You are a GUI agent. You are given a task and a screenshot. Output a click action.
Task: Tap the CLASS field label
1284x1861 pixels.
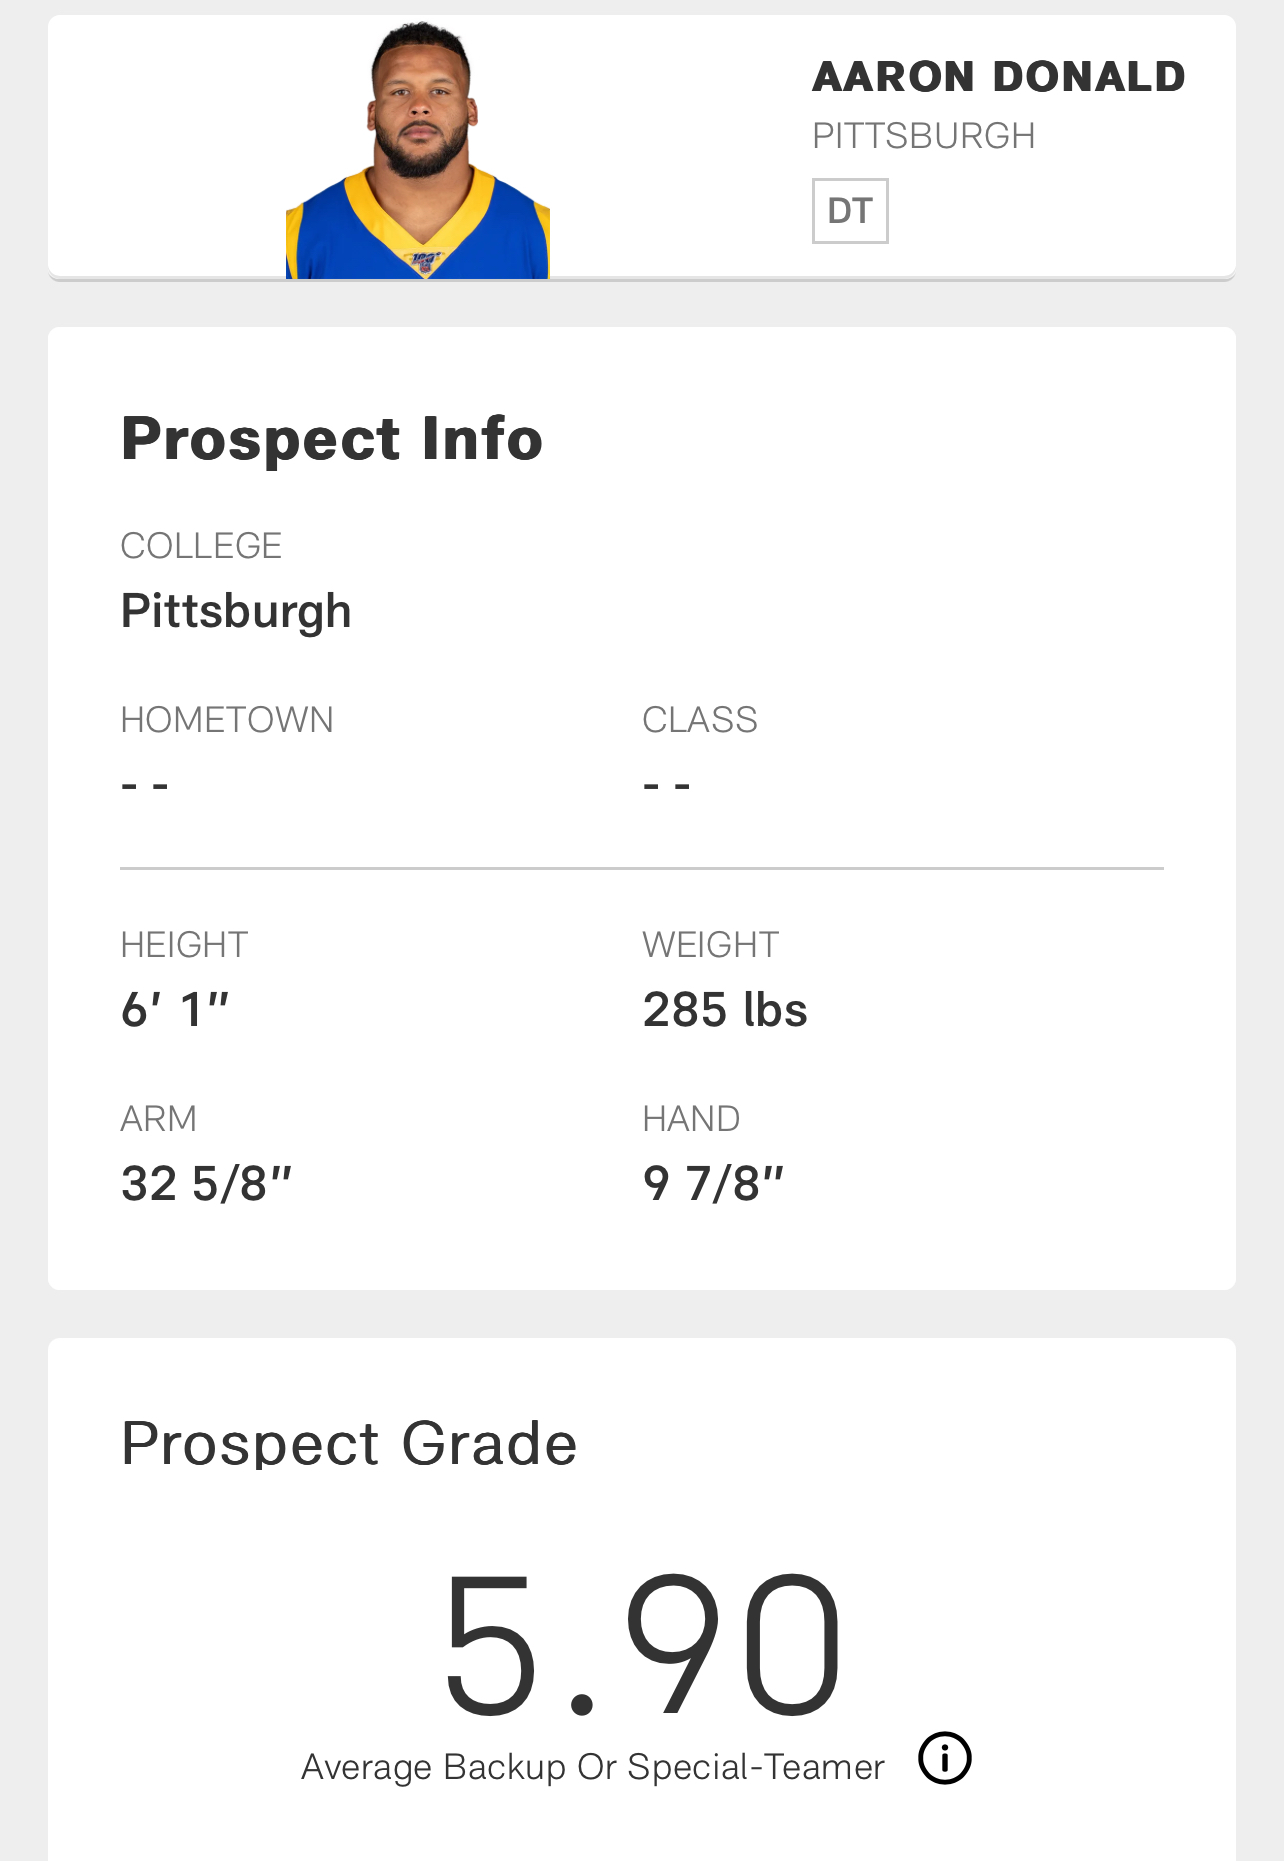(700, 720)
